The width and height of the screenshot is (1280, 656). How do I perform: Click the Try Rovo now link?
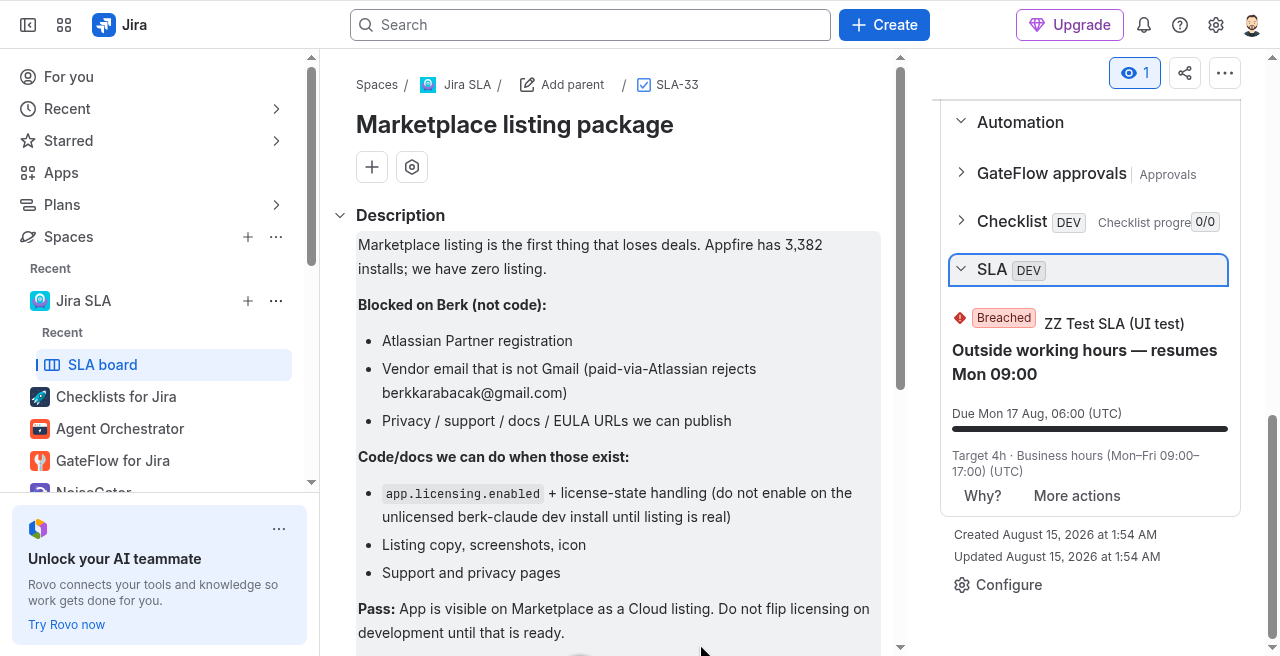(66, 625)
